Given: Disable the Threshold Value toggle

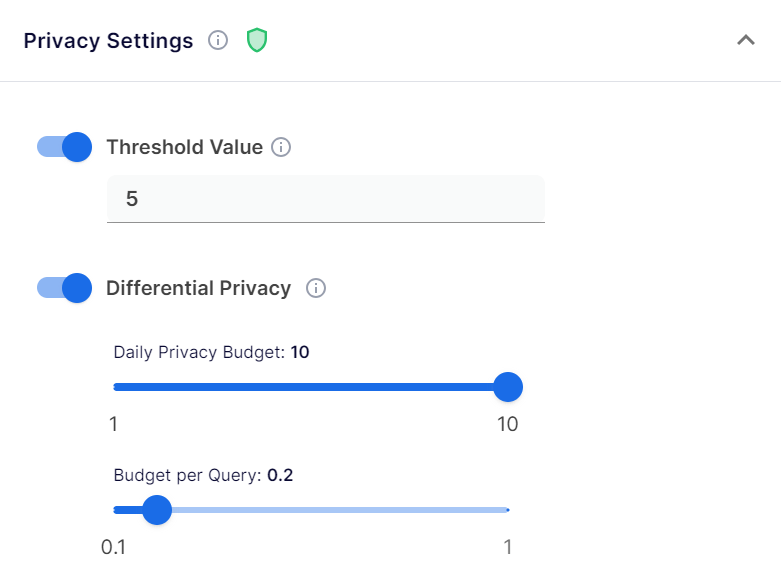Looking at the screenshot, I should click(x=64, y=147).
